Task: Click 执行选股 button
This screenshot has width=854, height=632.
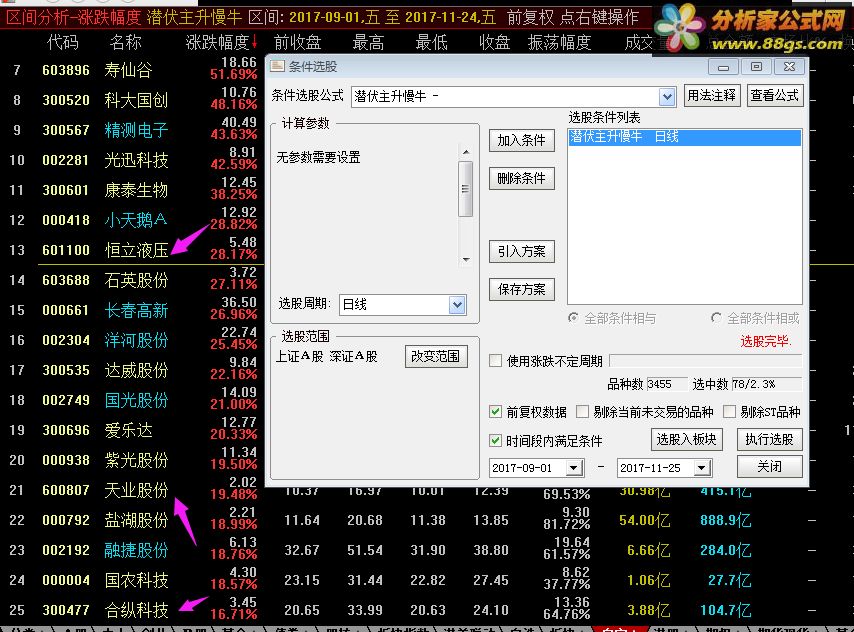Action: [769, 439]
